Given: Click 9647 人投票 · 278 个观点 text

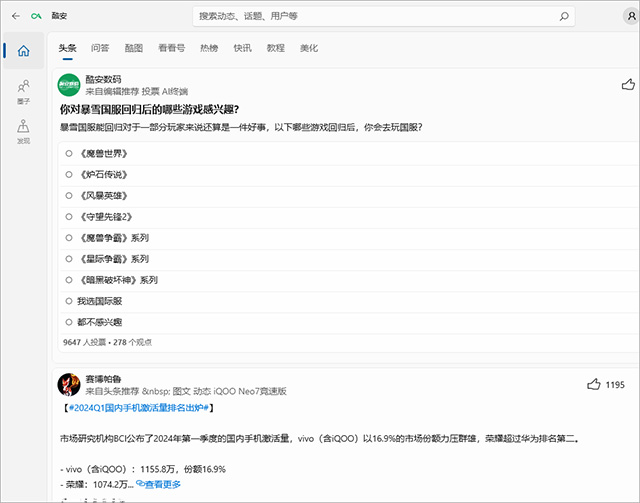Looking at the screenshot, I should [x=107, y=342].
